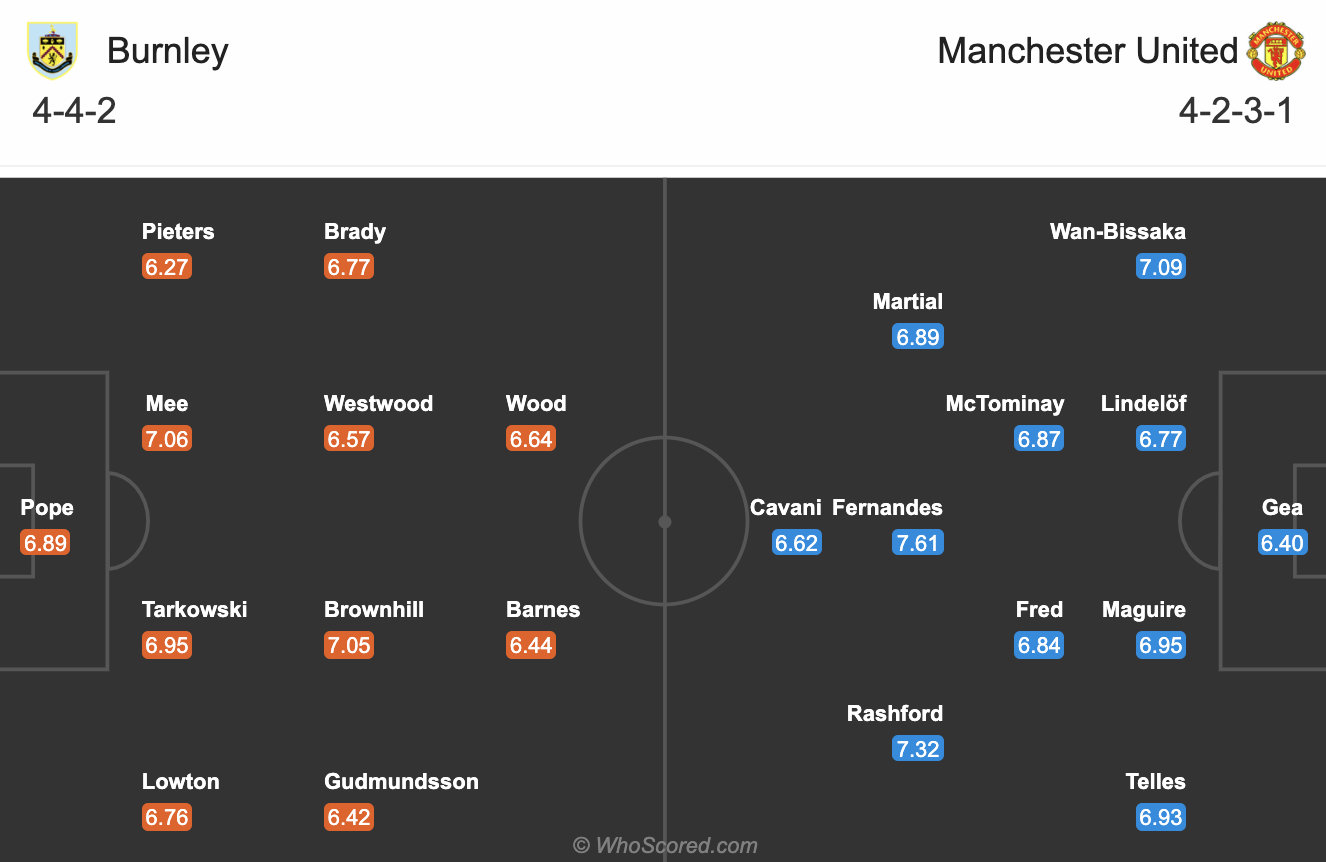Viewport: 1326px width, 862px height.
Task: Click Burnley's 4-4-2 formation text
Action: (75, 111)
